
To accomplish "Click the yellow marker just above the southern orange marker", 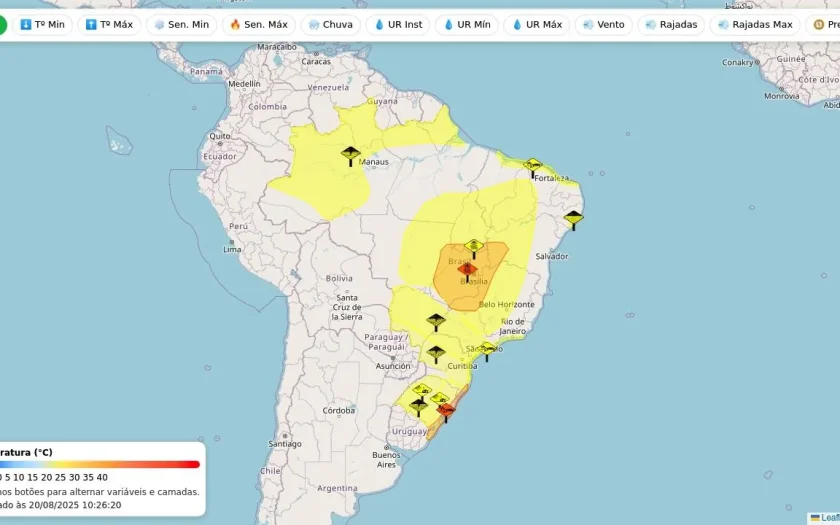I will tap(440, 398).
